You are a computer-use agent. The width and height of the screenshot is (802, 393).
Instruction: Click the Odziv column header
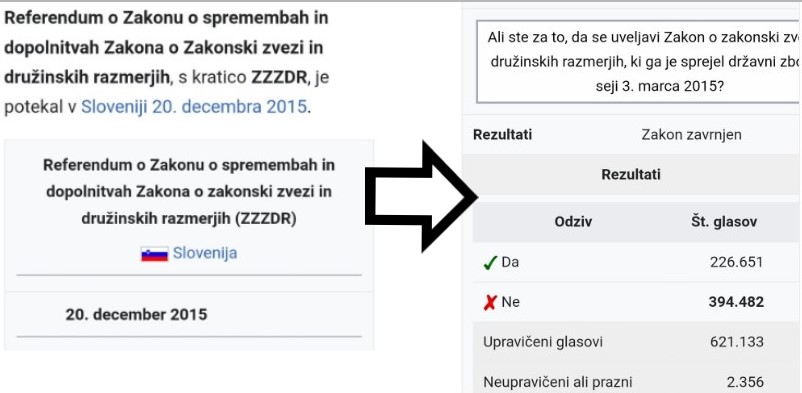(x=573, y=222)
